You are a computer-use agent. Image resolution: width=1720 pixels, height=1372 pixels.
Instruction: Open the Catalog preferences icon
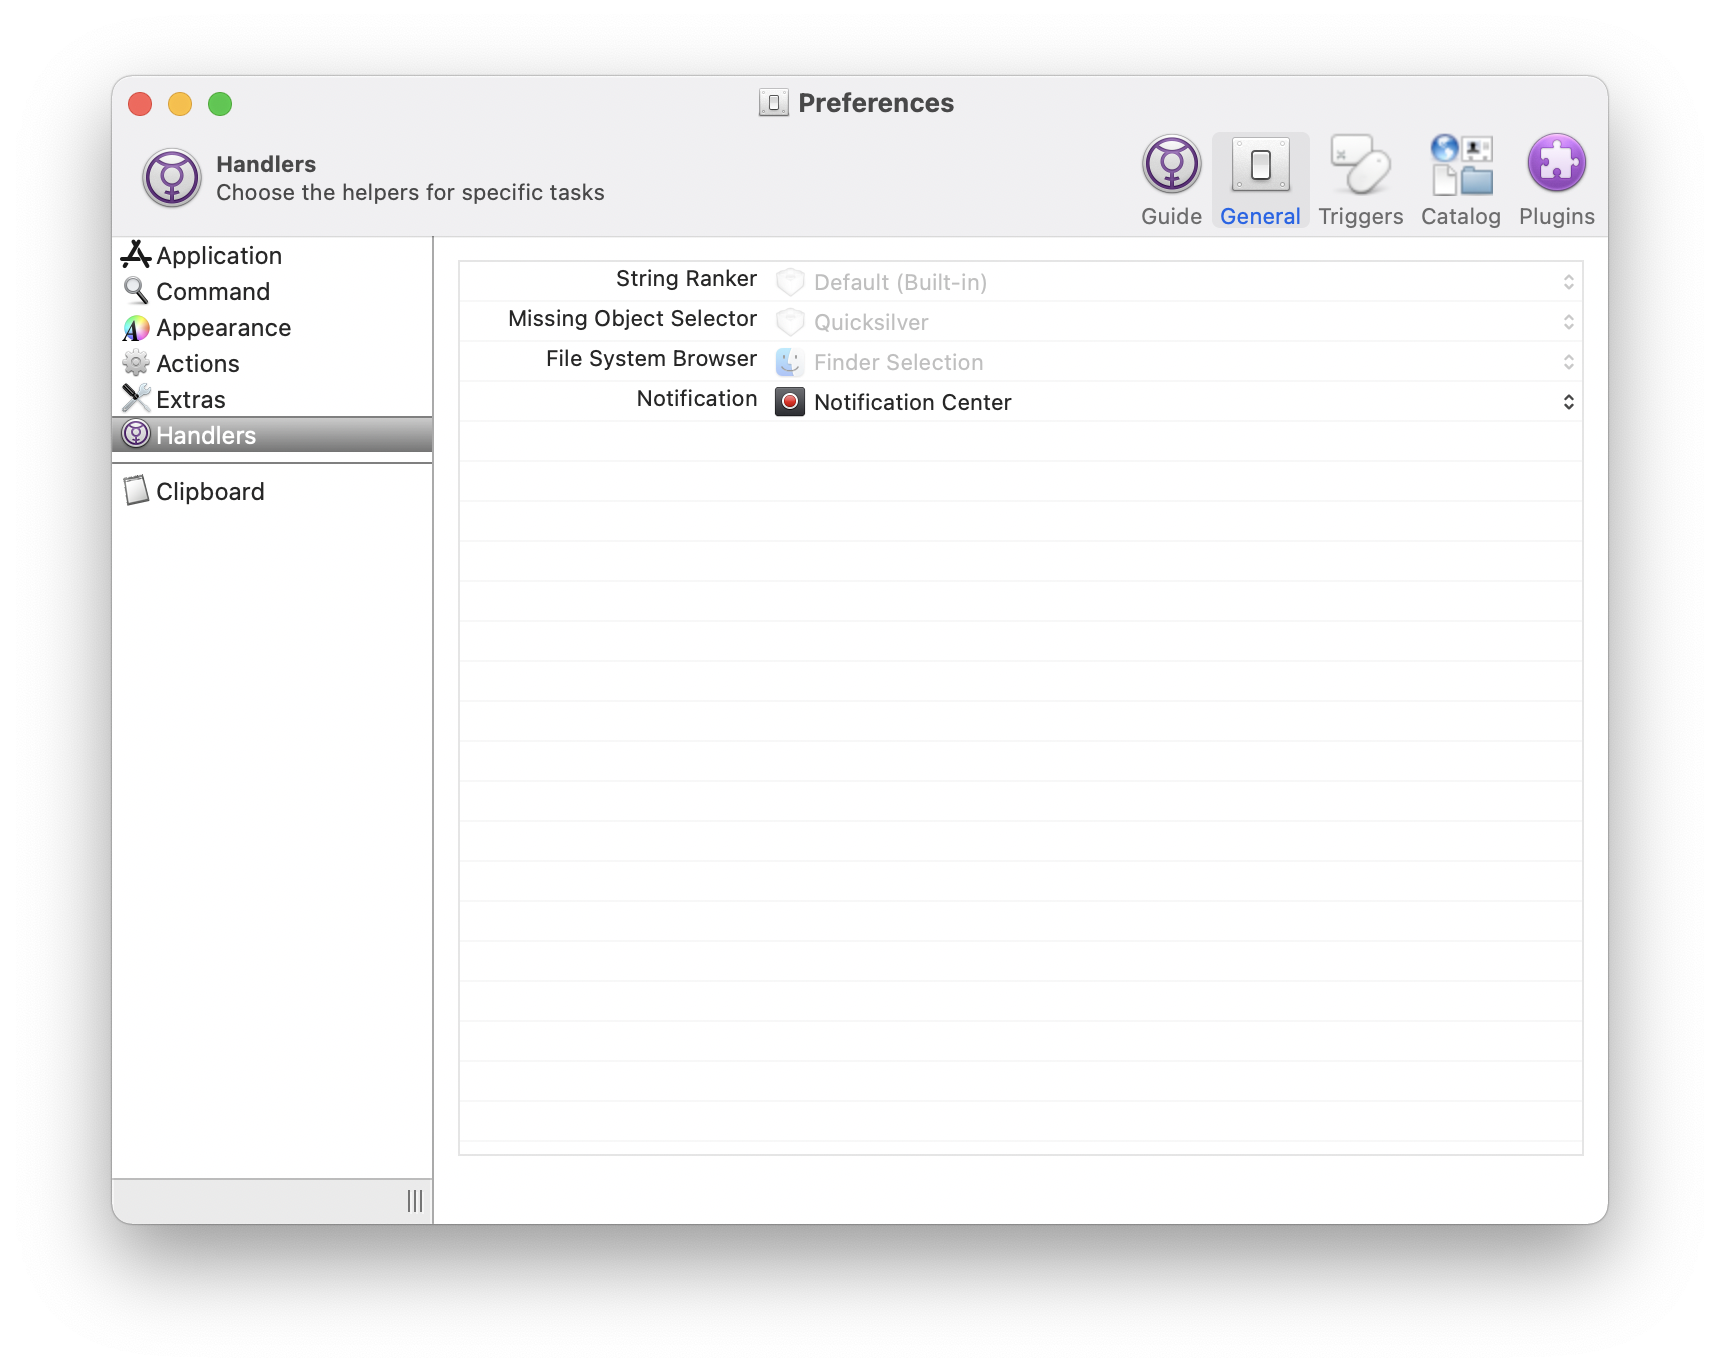pyautogui.click(x=1459, y=170)
